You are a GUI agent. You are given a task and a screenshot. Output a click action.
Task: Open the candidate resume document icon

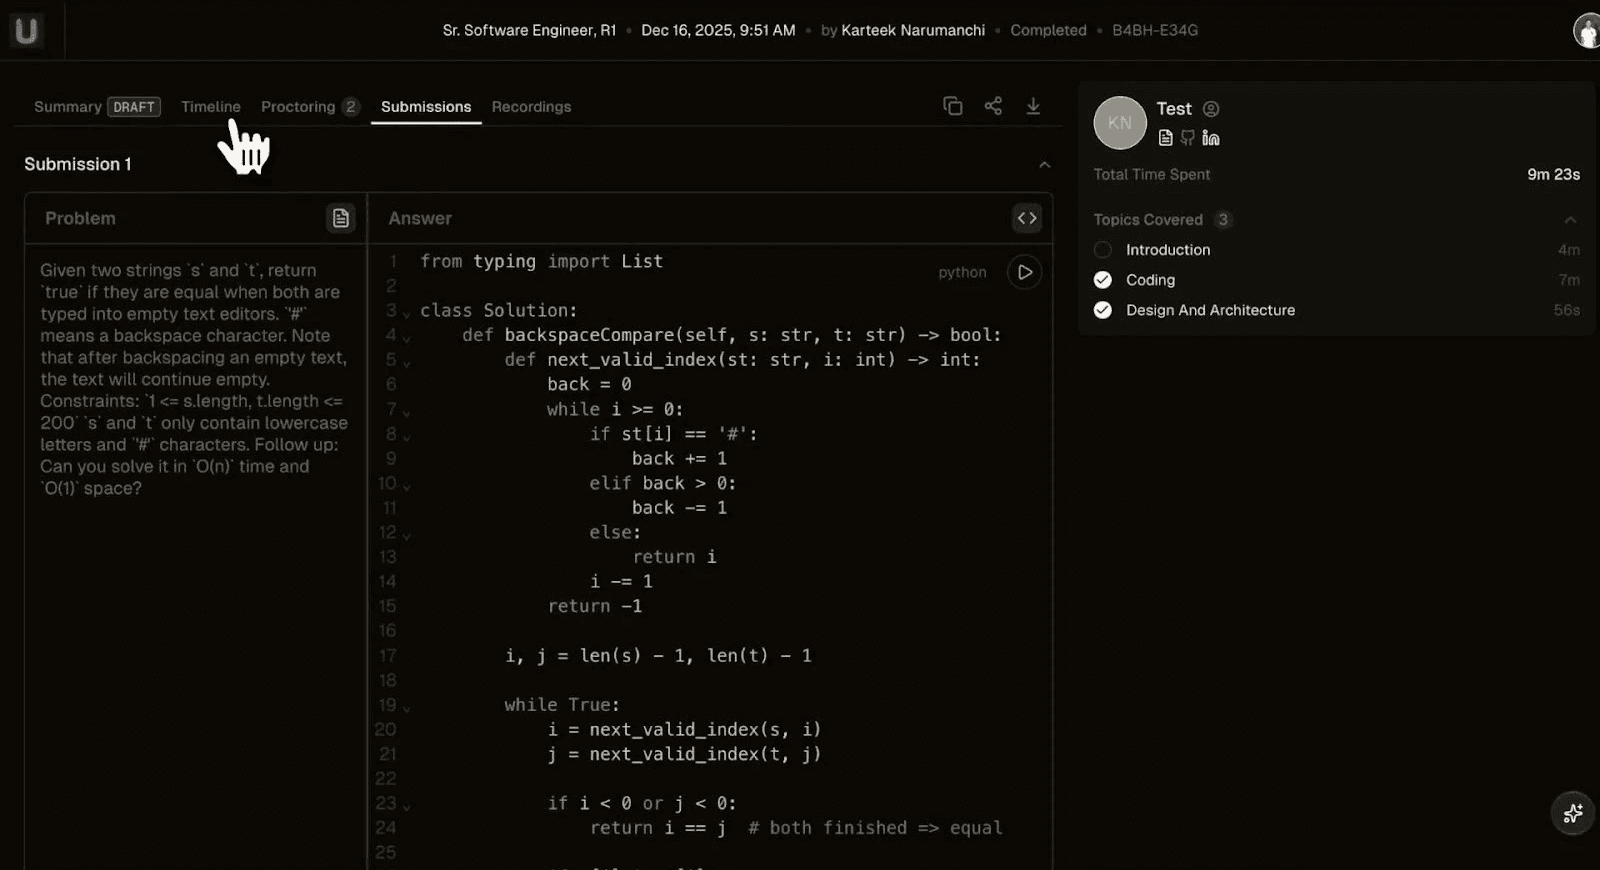coord(1166,138)
